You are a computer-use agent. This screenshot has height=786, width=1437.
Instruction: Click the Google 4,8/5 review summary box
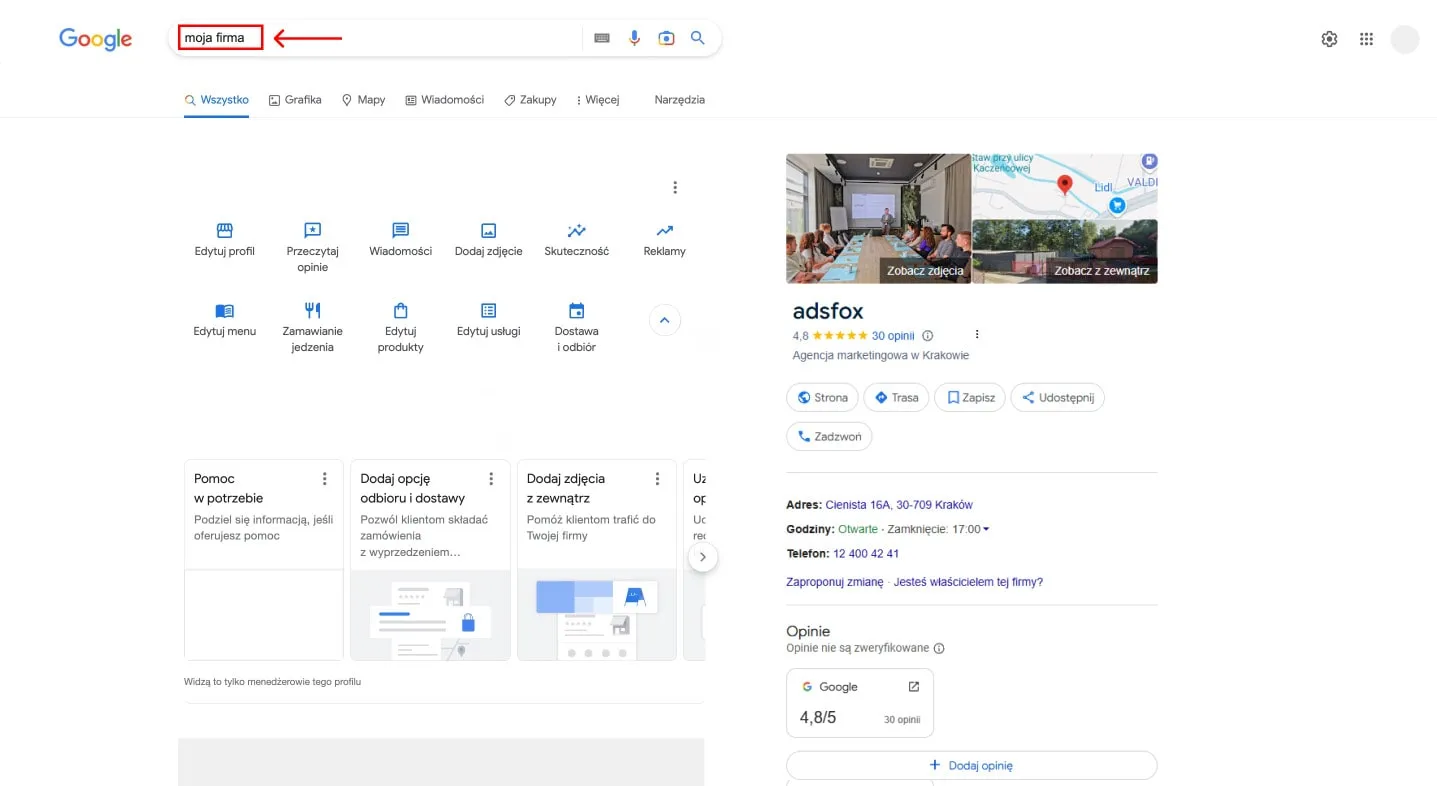860,703
